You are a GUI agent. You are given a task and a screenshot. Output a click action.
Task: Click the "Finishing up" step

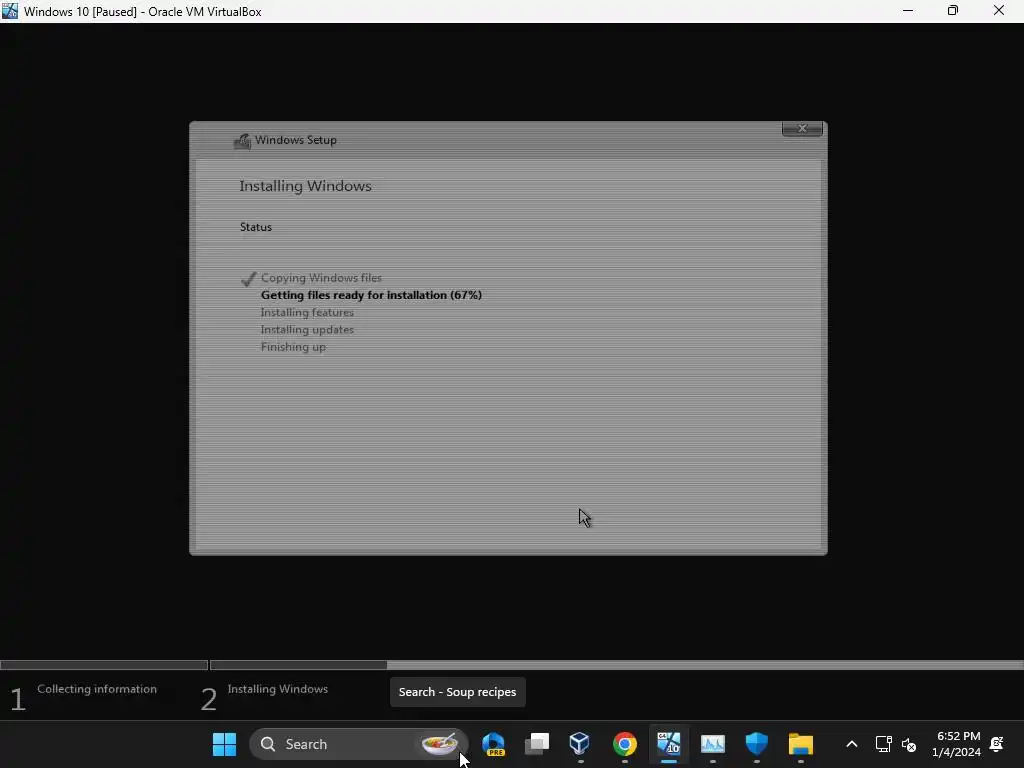(x=293, y=347)
